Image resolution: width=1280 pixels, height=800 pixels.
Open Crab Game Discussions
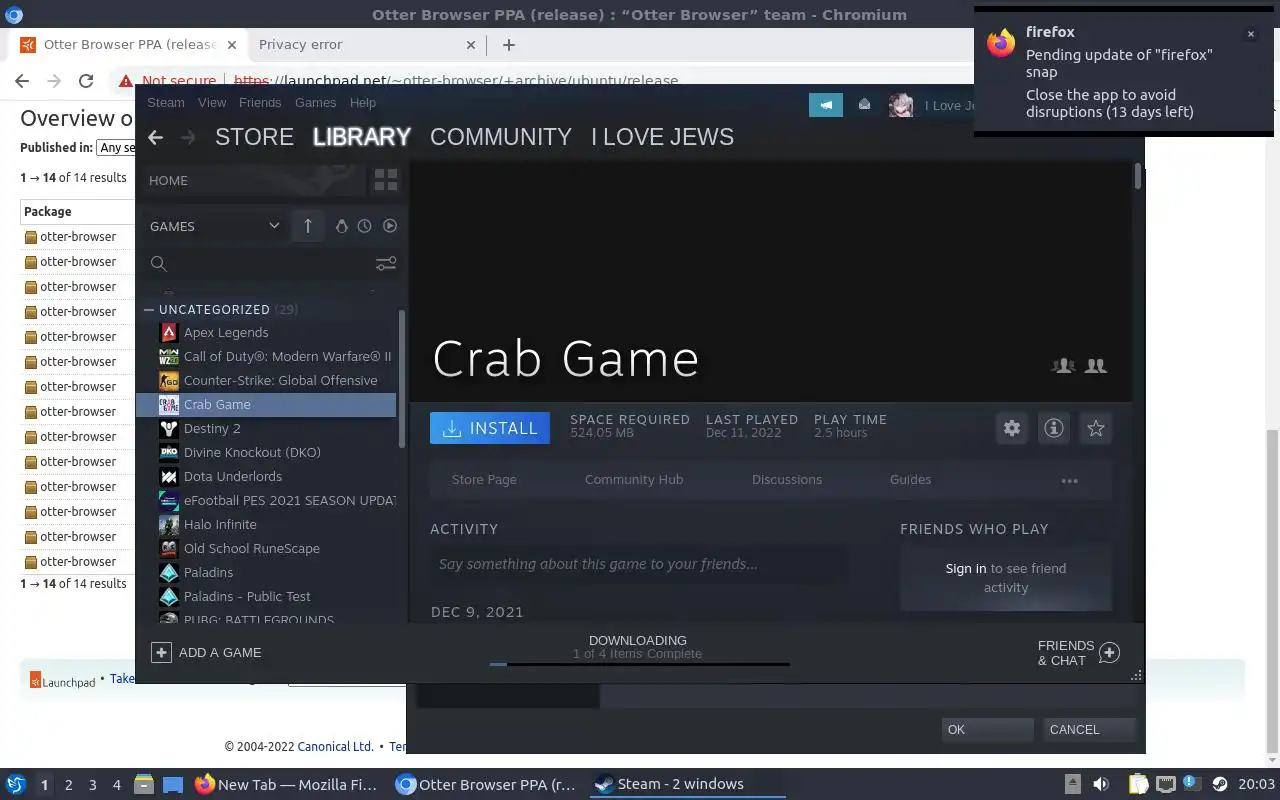(x=787, y=480)
